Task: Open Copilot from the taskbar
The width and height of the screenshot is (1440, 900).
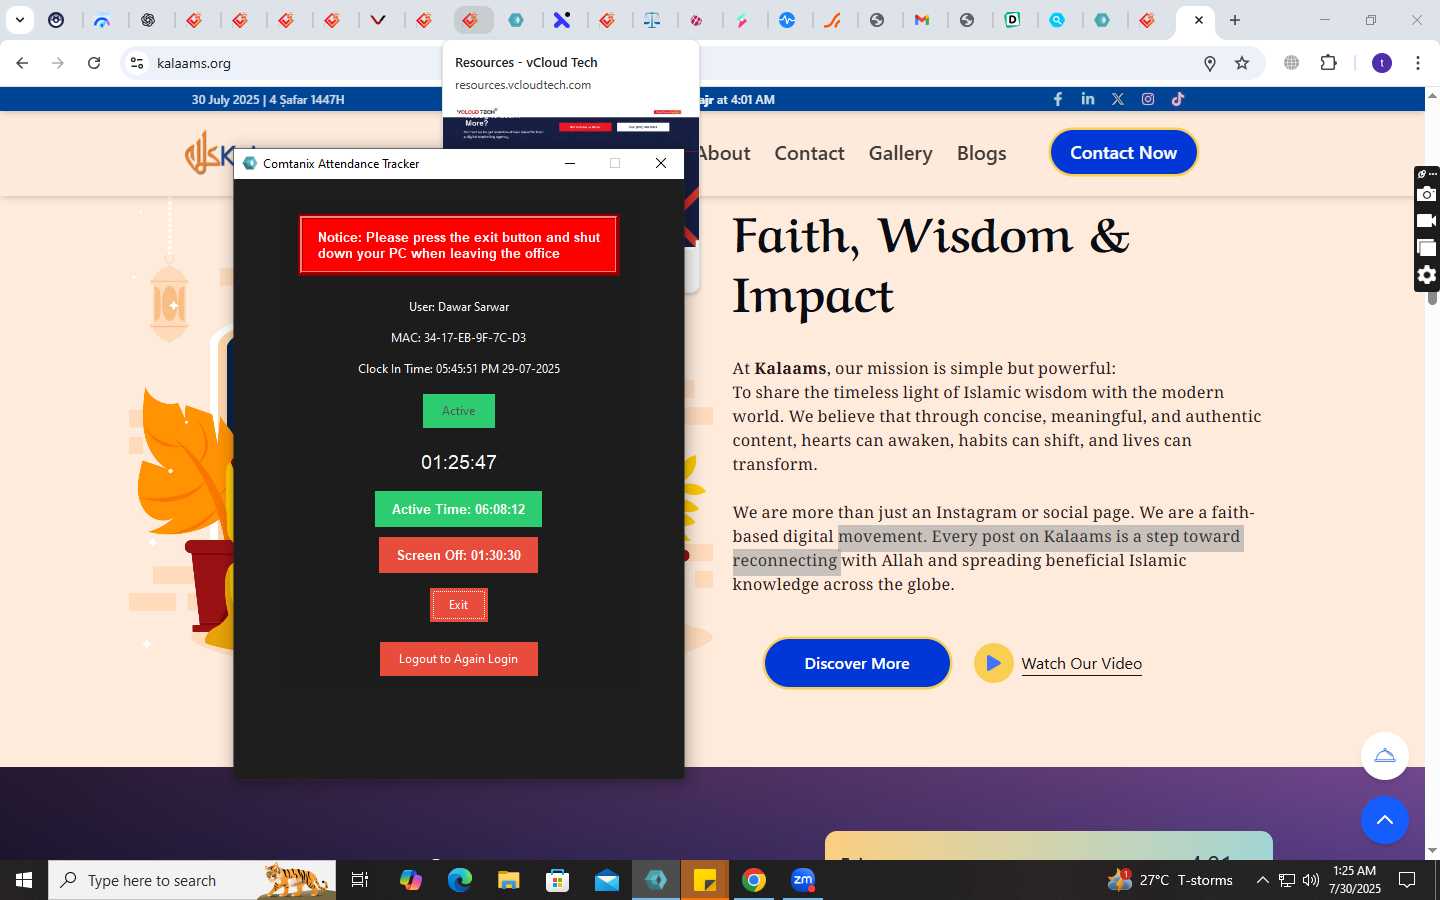Action: [411, 880]
